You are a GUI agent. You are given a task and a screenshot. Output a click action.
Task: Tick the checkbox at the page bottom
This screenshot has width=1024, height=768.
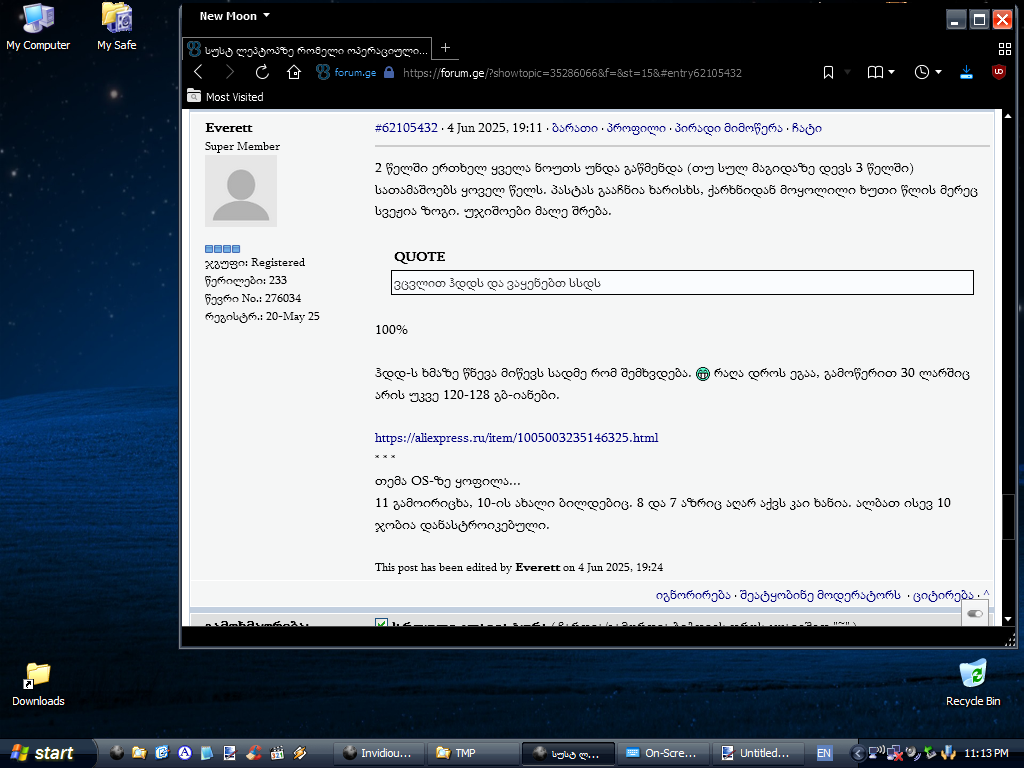coord(381,623)
